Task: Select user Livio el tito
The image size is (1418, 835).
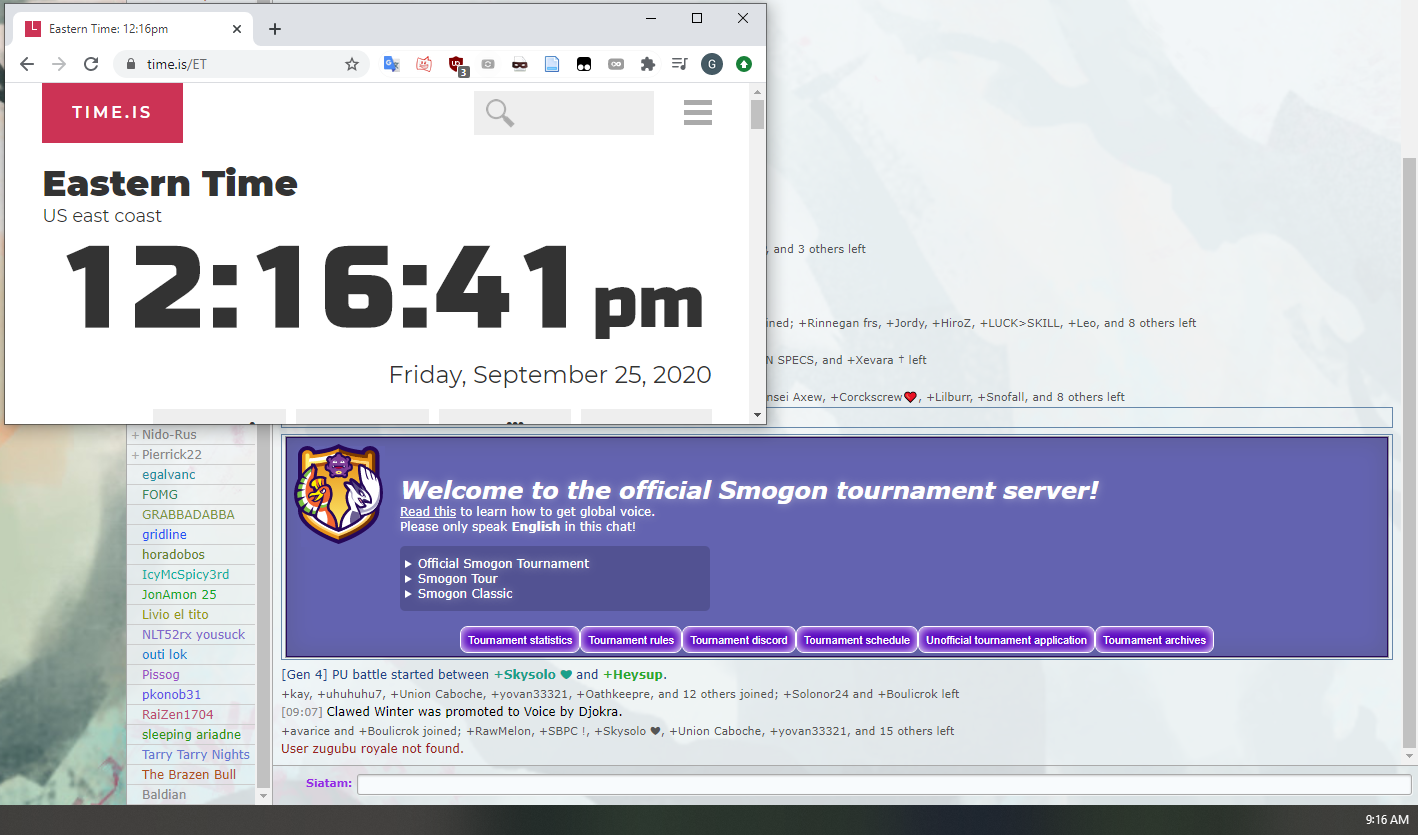Action: (x=192, y=615)
